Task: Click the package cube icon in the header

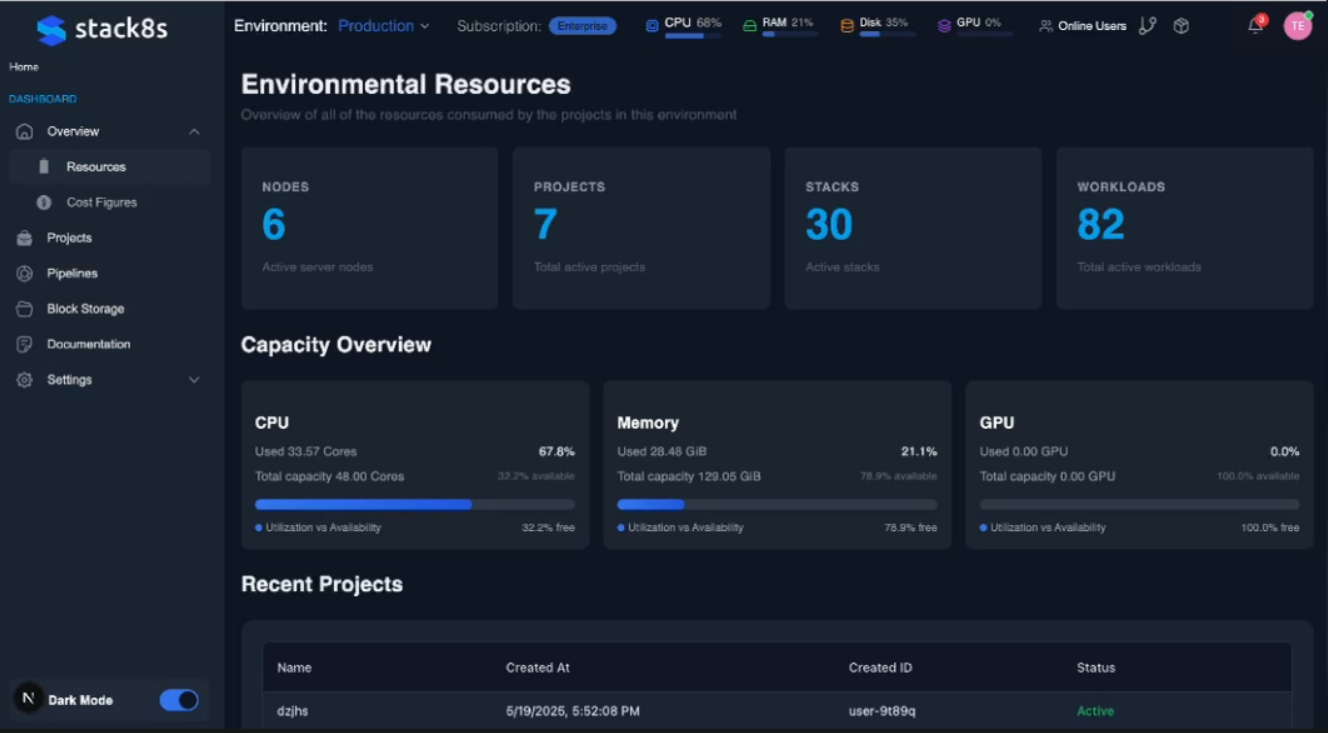Action: click(x=1181, y=25)
